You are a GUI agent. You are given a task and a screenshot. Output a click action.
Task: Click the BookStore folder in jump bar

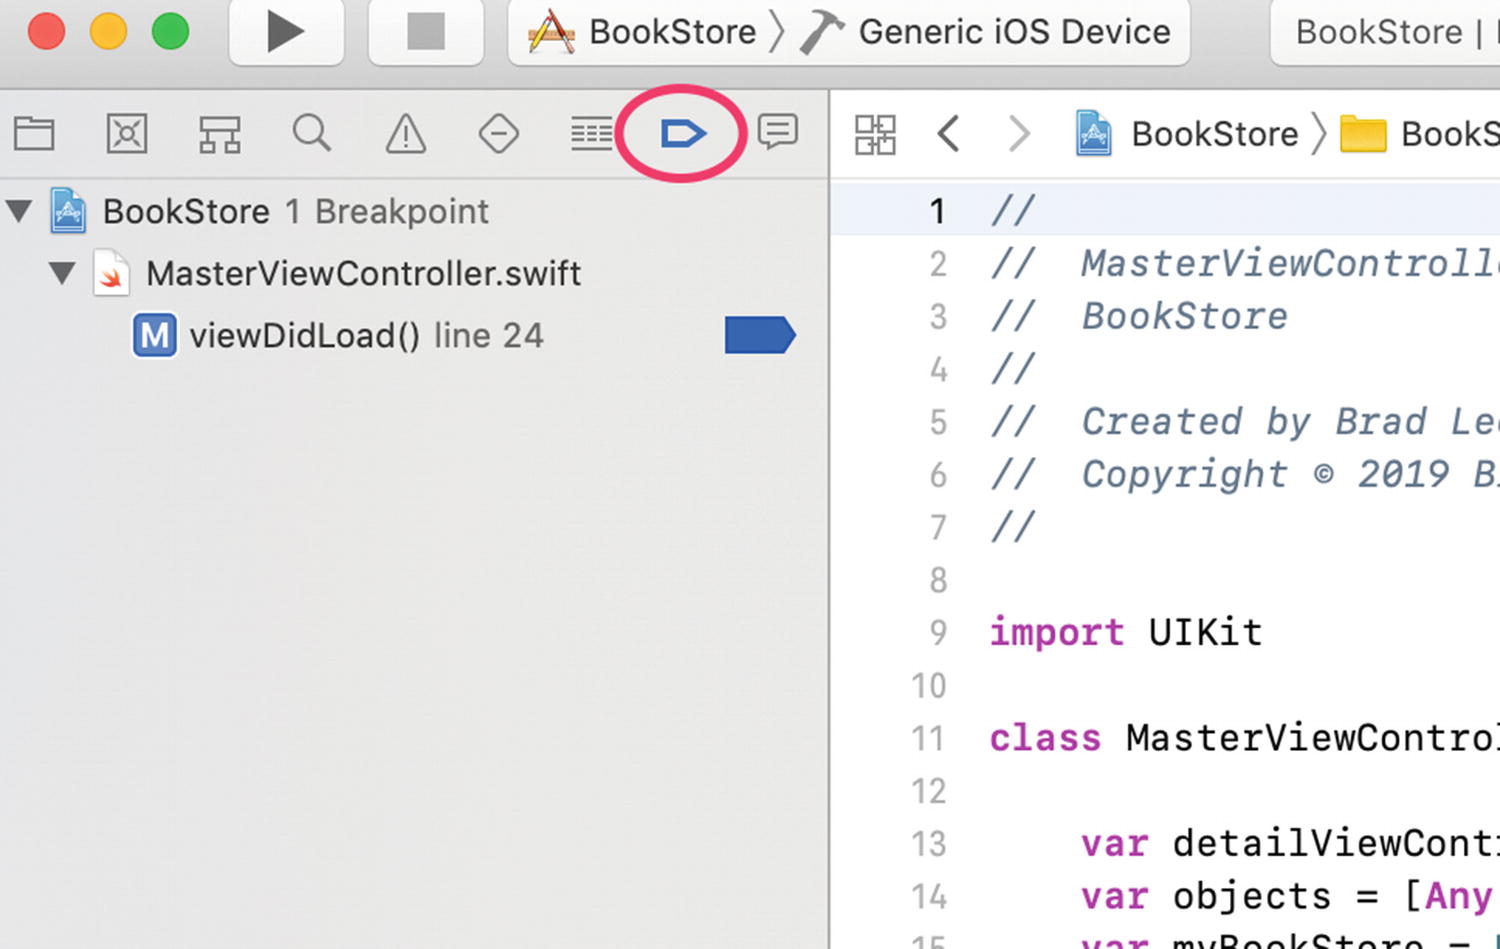point(1420,134)
